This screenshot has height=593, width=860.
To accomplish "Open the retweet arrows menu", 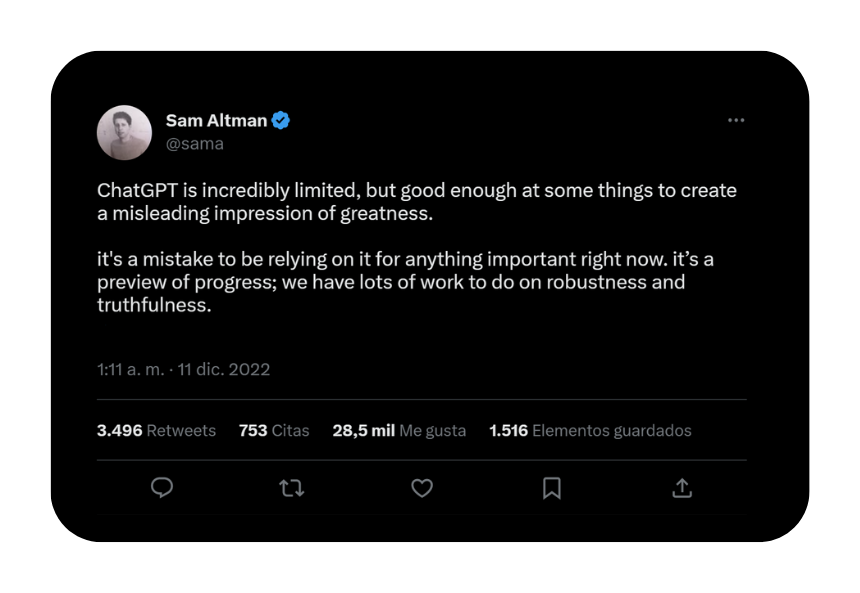I will (291, 488).
